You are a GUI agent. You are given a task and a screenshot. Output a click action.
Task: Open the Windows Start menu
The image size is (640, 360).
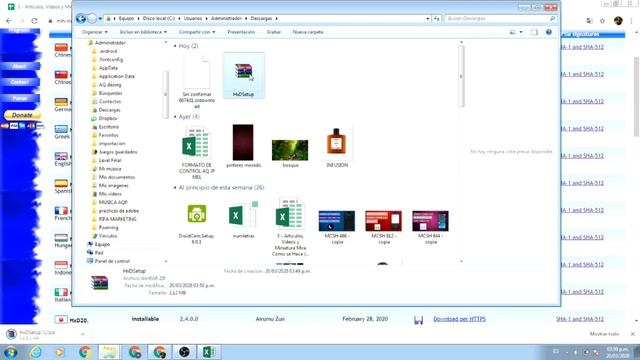click(10, 352)
